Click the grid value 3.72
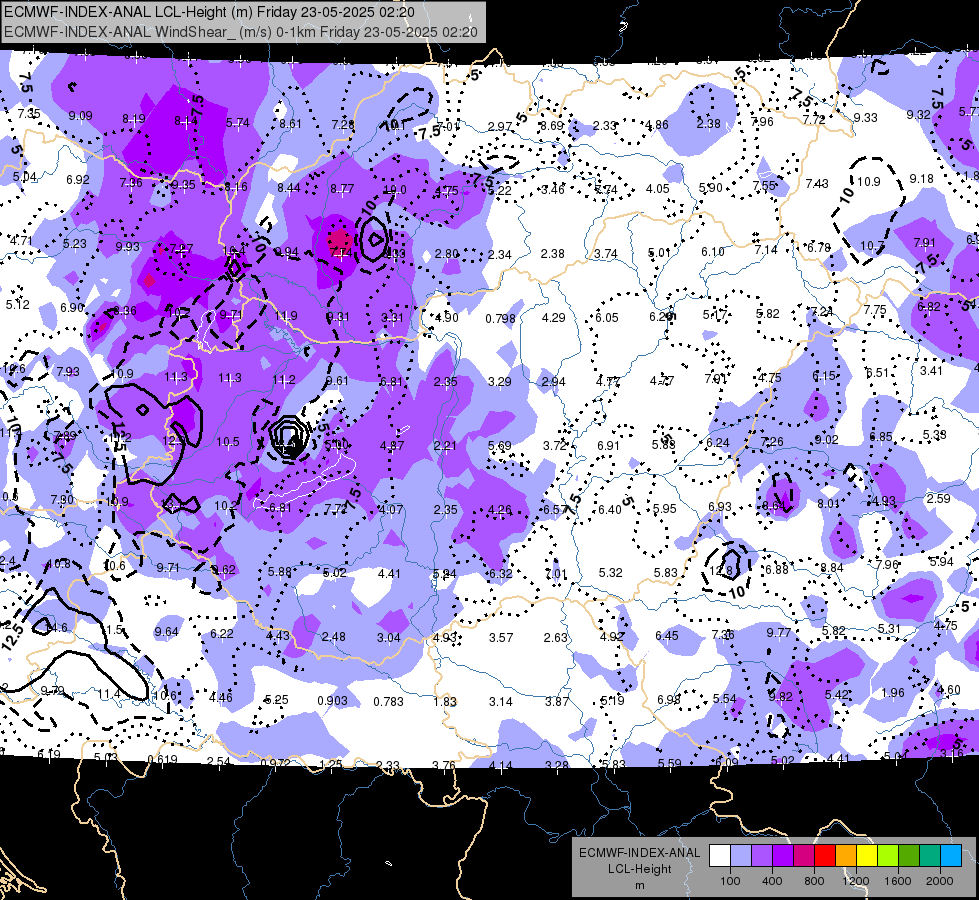This screenshot has width=979, height=900. point(554,446)
